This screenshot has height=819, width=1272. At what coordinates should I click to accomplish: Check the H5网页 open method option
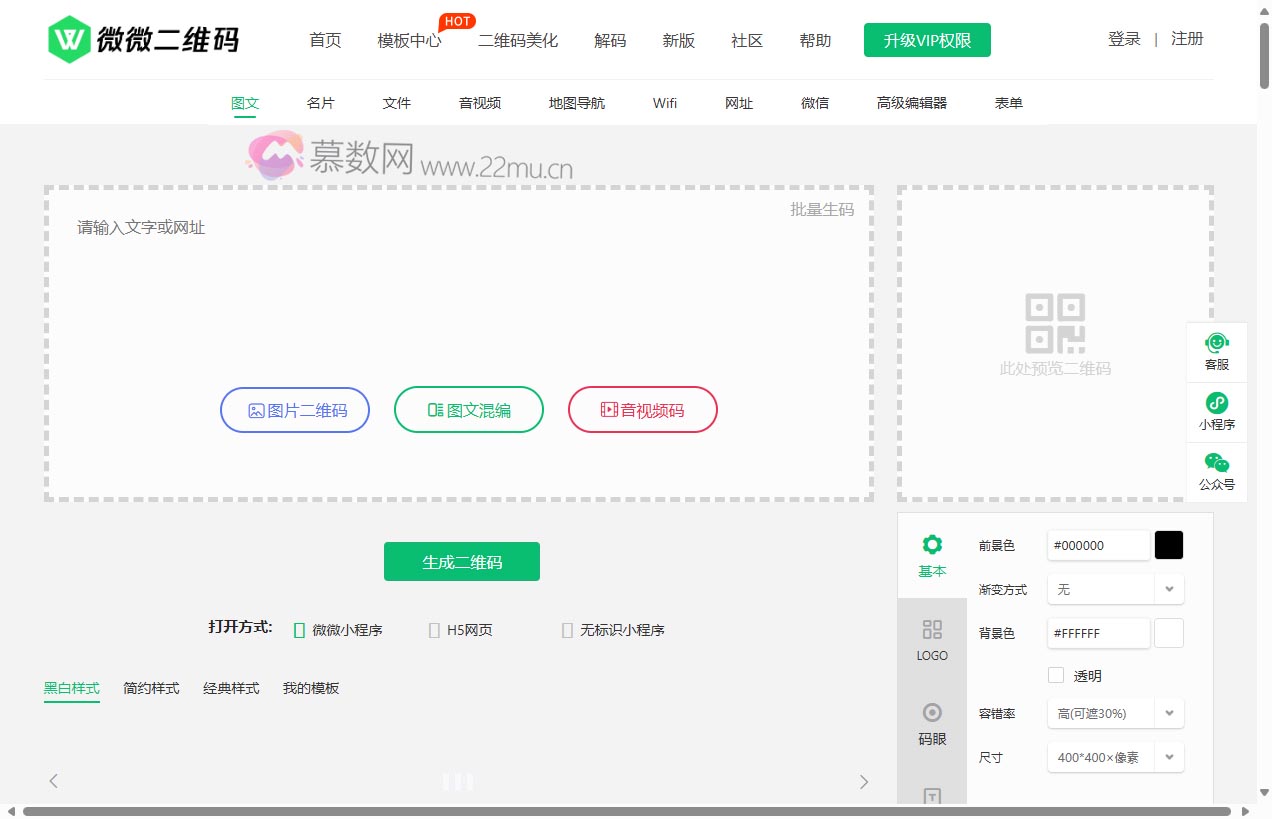[x=435, y=630]
